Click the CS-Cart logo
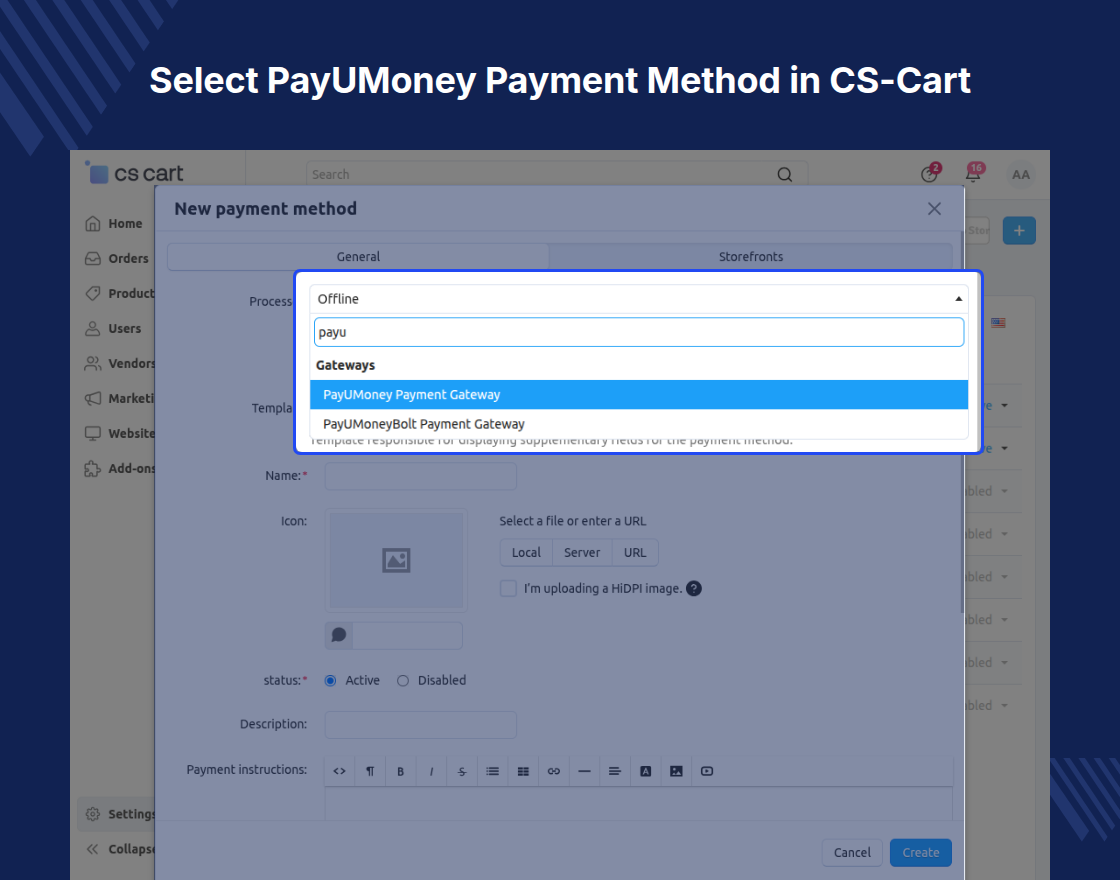Viewport: 1120px width, 880px height. pyautogui.click(x=134, y=173)
